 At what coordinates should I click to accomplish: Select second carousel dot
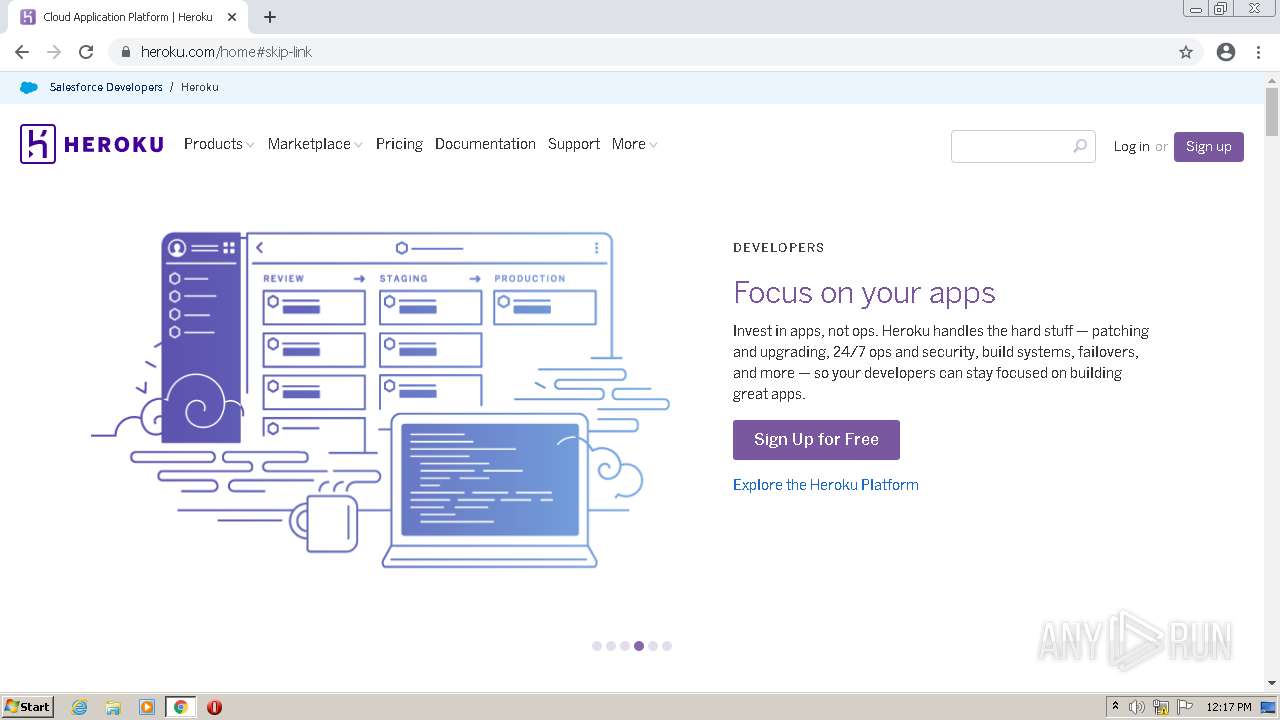611,646
